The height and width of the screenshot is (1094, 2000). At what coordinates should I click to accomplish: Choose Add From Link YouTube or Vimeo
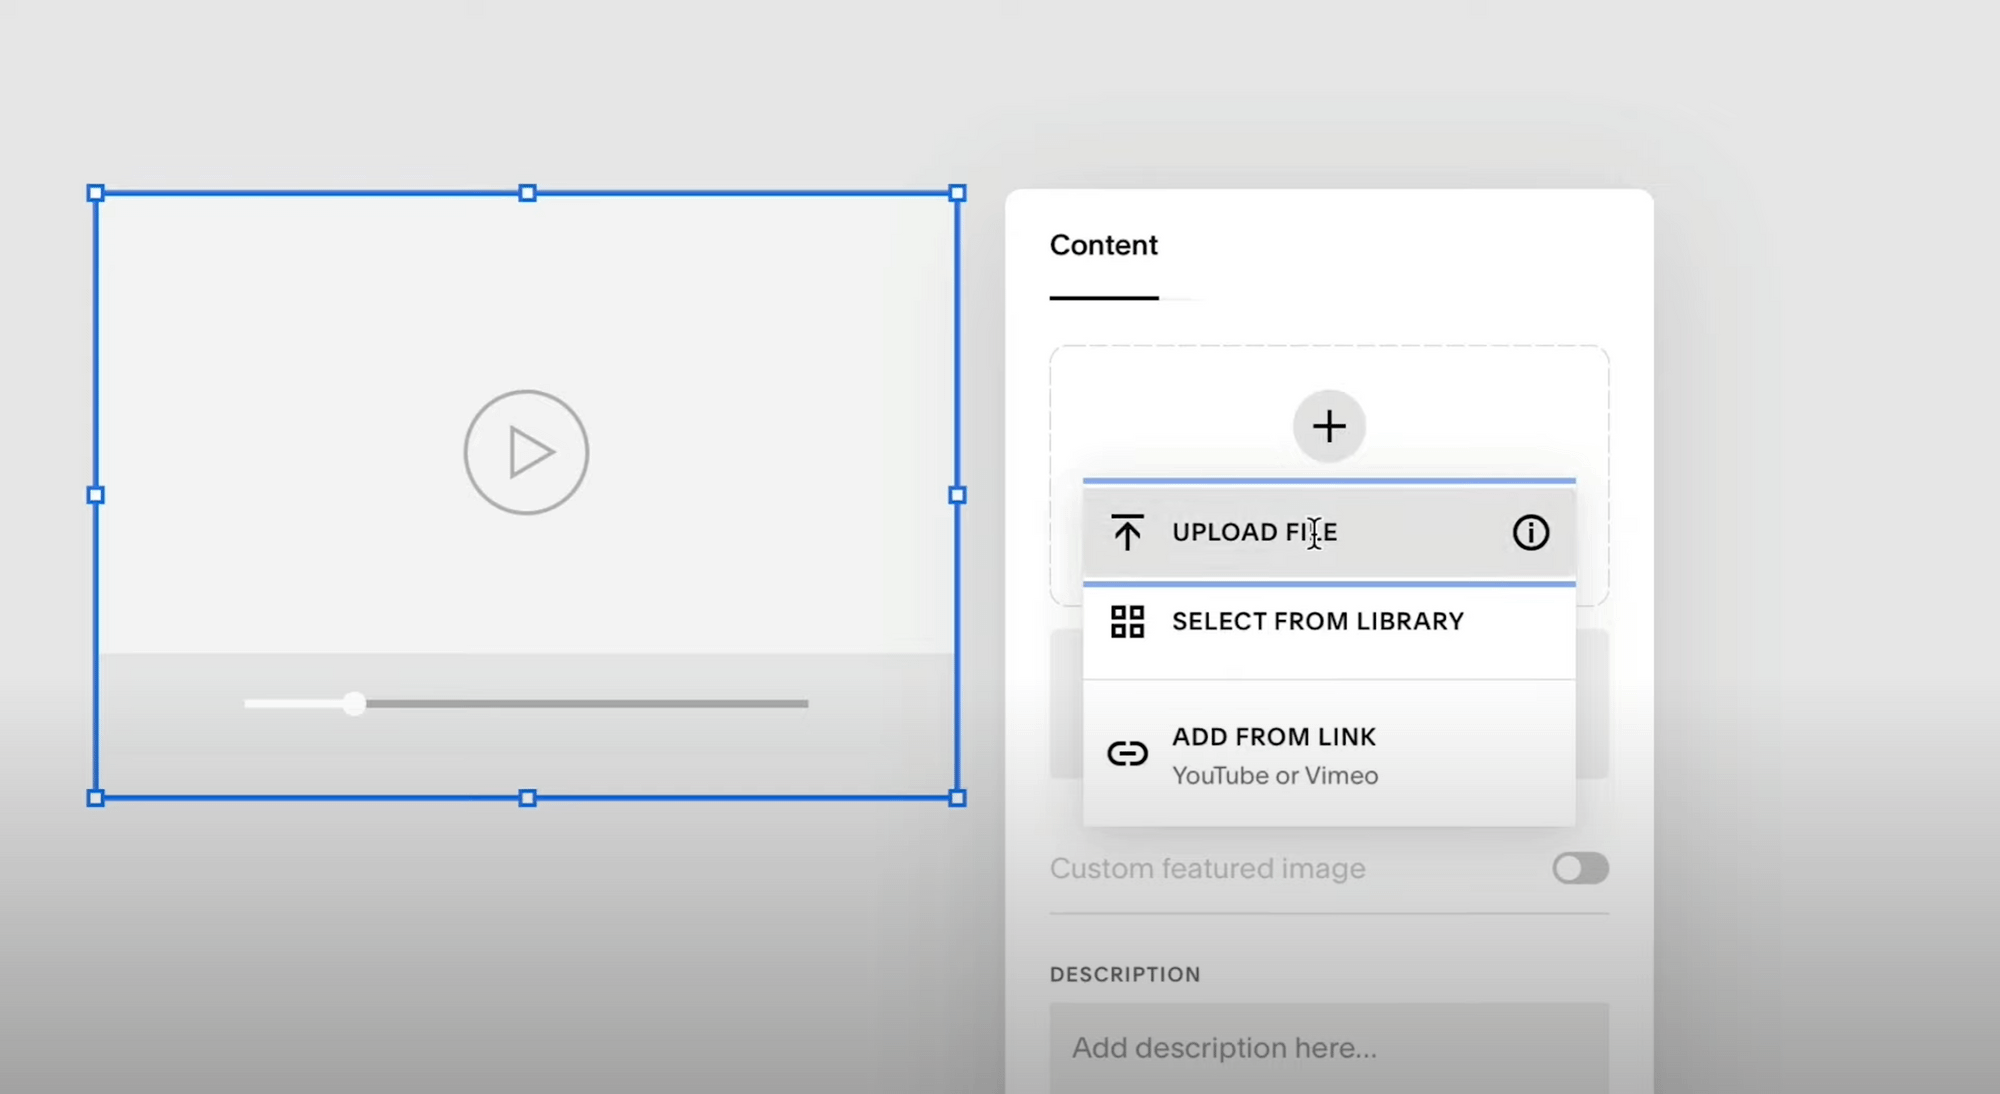tap(1329, 754)
